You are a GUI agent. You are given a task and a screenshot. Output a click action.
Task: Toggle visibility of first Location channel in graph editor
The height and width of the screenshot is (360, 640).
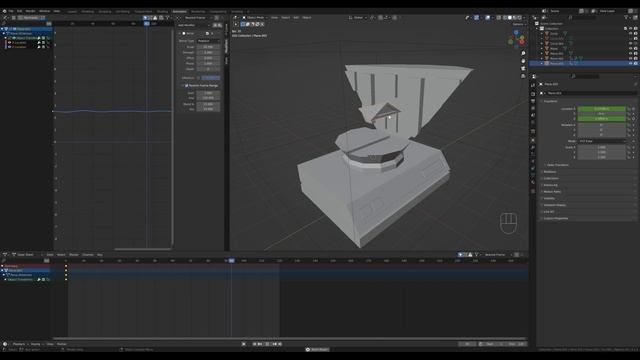click(x=9, y=42)
